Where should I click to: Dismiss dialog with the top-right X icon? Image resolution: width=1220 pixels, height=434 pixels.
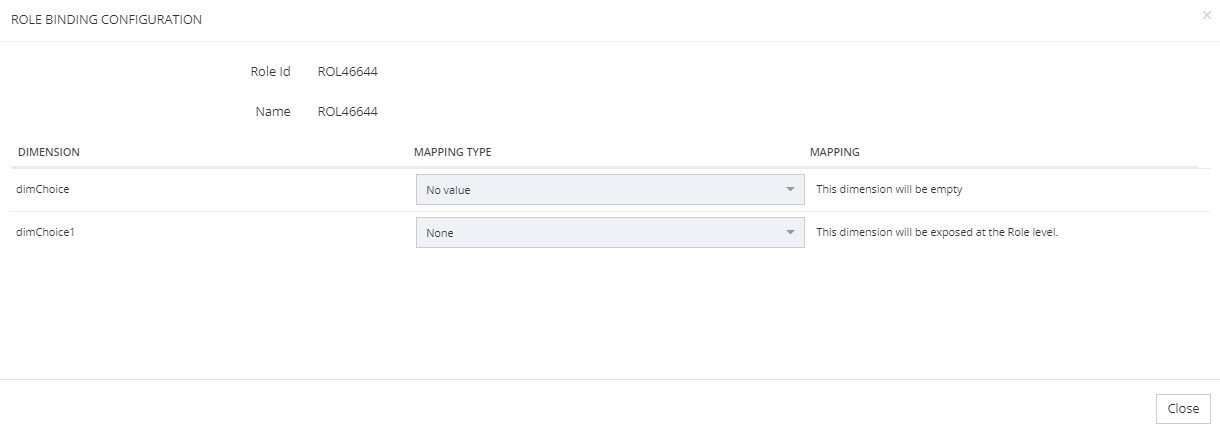[x=1206, y=16]
